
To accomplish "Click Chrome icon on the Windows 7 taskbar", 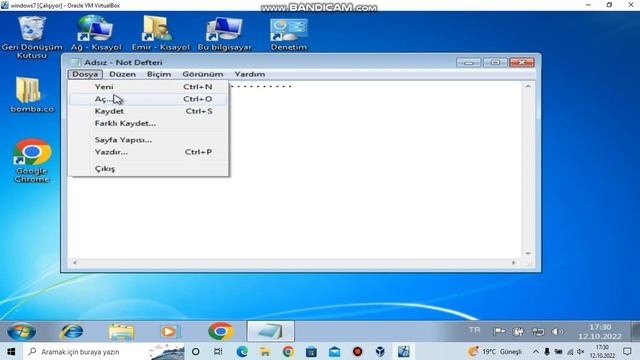I will (x=220, y=331).
